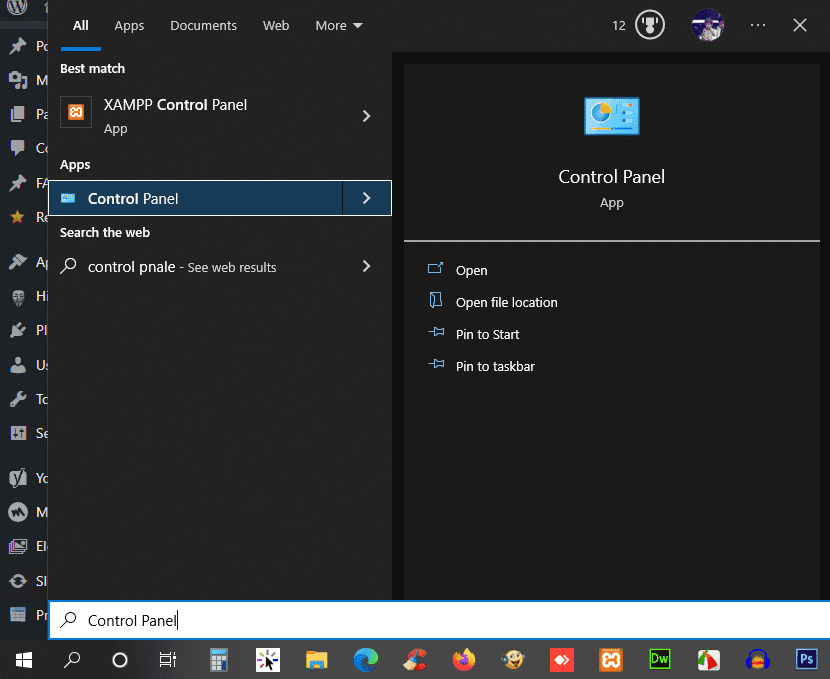Click the rewards points number 12
The width and height of the screenshot is (830, 679).
point(619,25)
